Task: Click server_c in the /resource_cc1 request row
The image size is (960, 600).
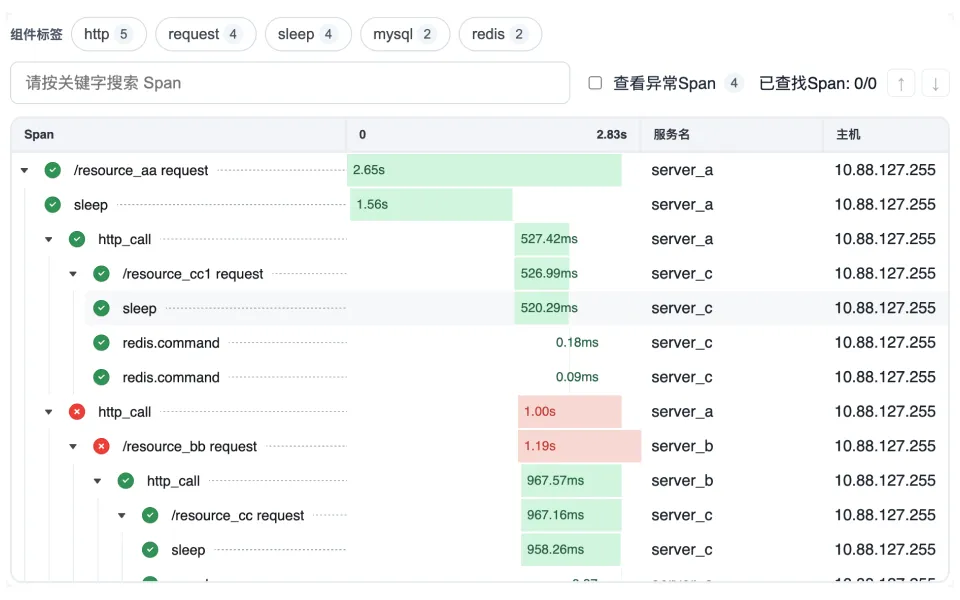Action: (682, 274)
